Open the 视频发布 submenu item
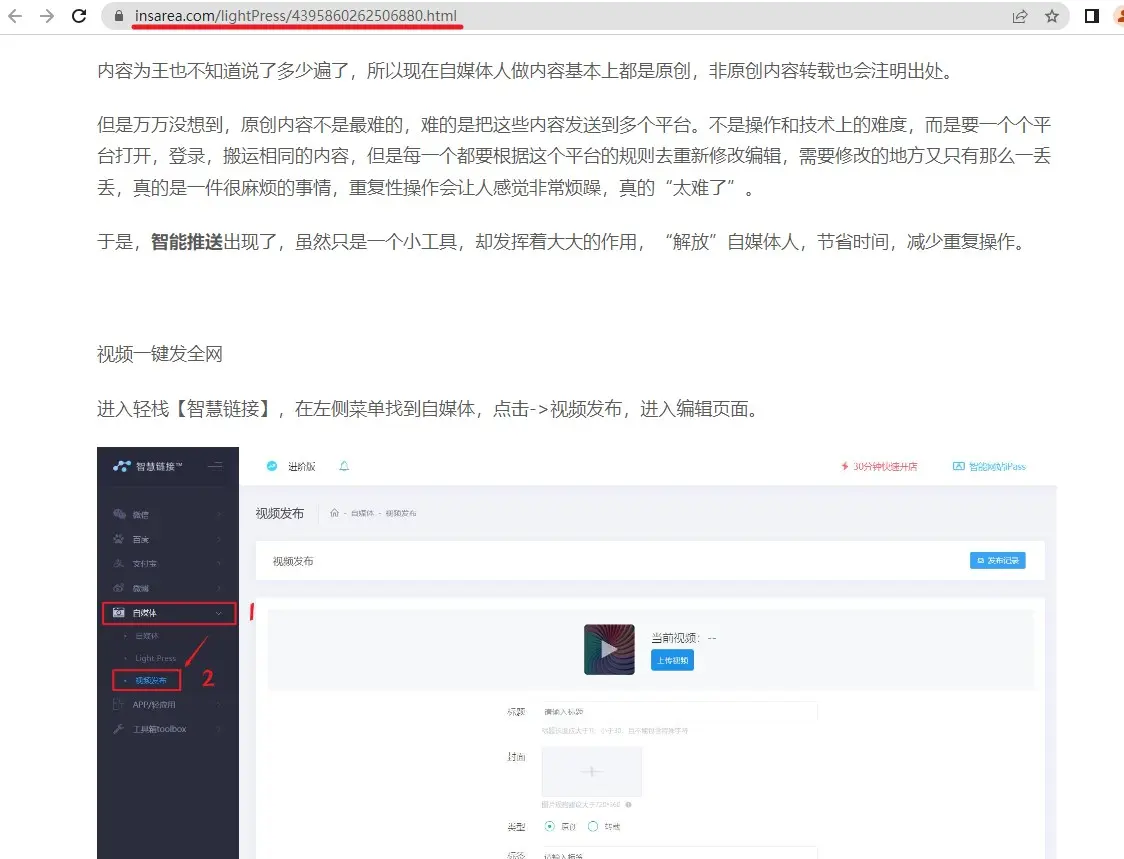The width and height of the screenshot is (1124, 859). 152,681
